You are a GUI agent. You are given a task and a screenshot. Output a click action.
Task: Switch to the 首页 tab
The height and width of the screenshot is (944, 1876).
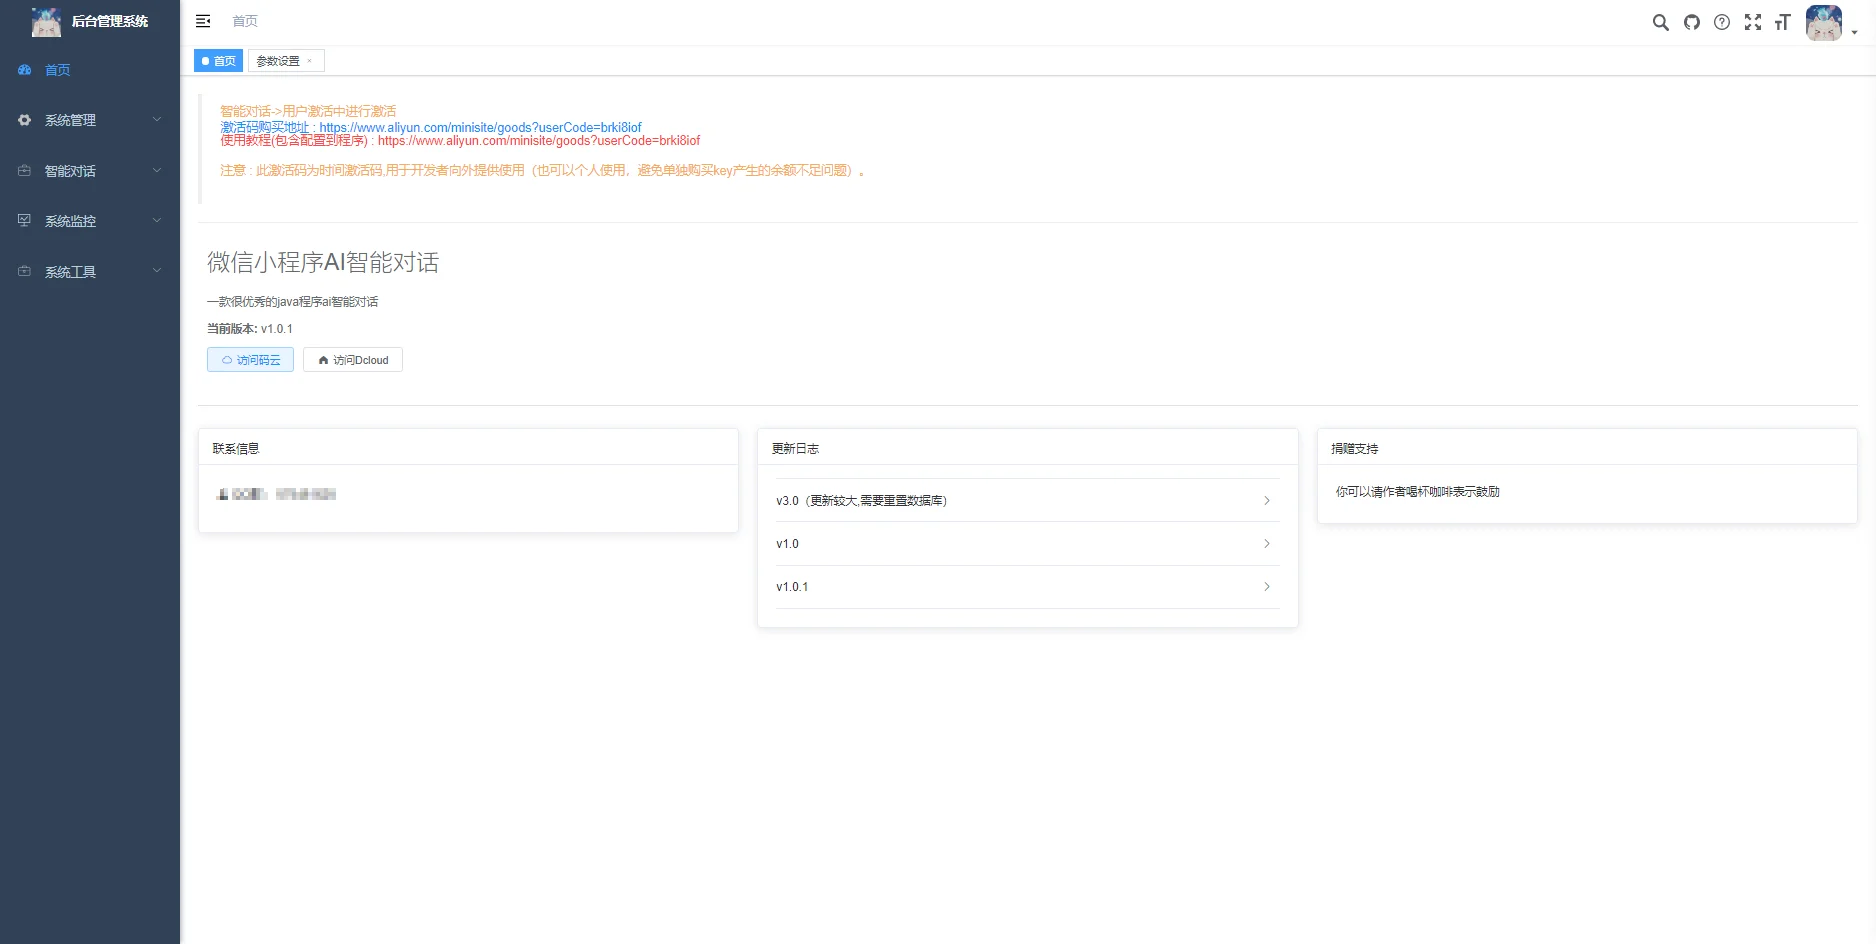[219, 61]
